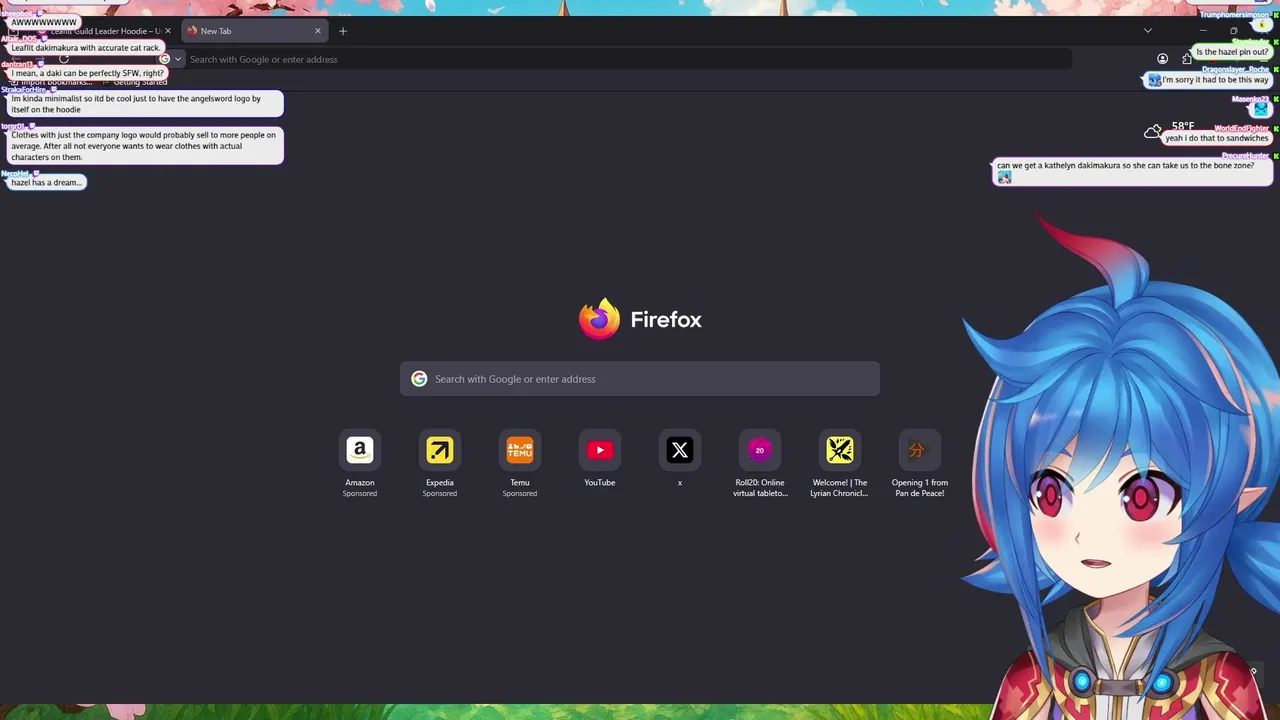The width and height of the screenshot is (1280, 720).
Task: Close the Leaflit Guild Leader Hoodie tab
Action: tap(168, 31)
